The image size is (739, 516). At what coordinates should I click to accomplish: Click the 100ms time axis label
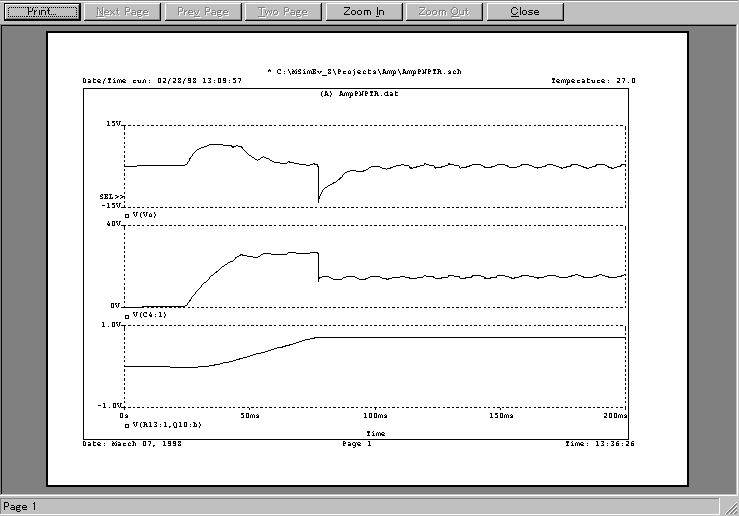[x=374, y=414]
